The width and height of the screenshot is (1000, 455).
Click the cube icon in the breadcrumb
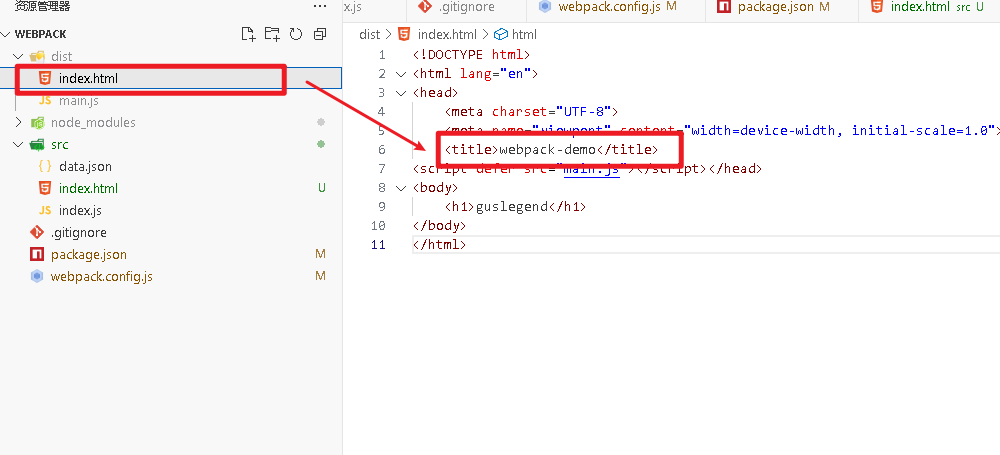(501, 34)
